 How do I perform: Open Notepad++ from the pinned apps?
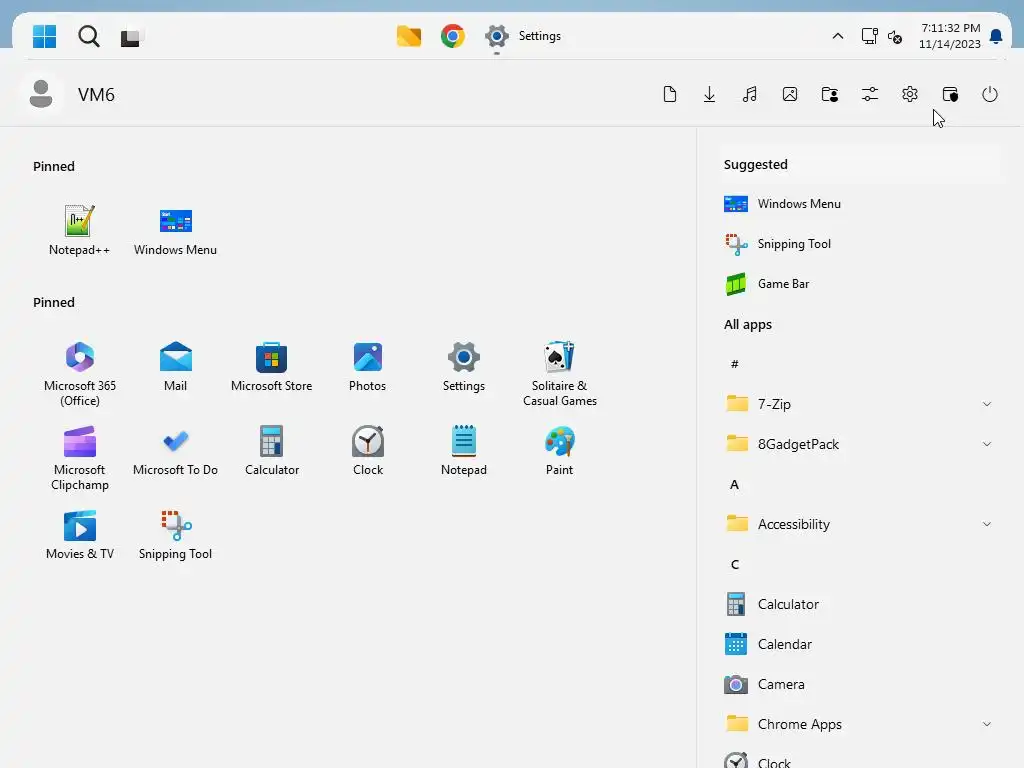[79, 230]
